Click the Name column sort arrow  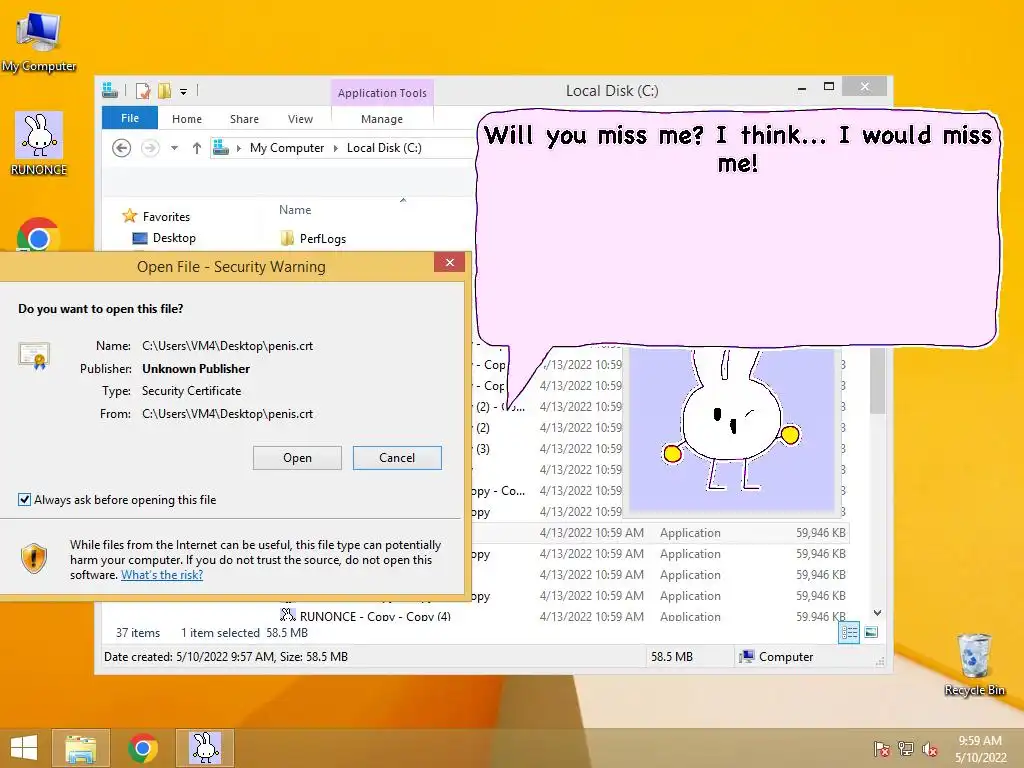(403, 200)
